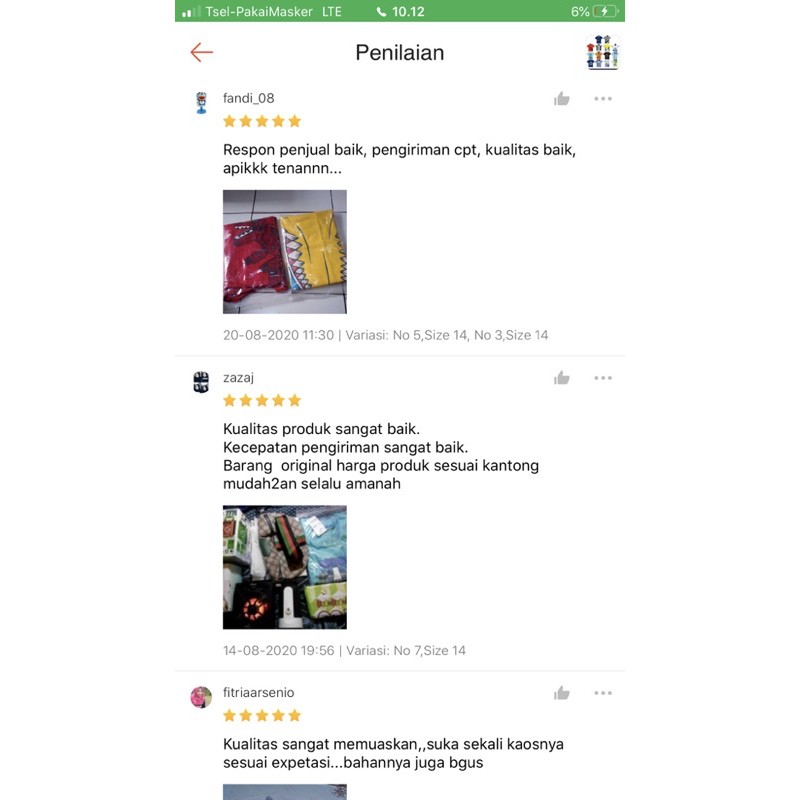Open the product thumbnail in the header
Screen dimensions: 800x800
(x=603, y=52)
